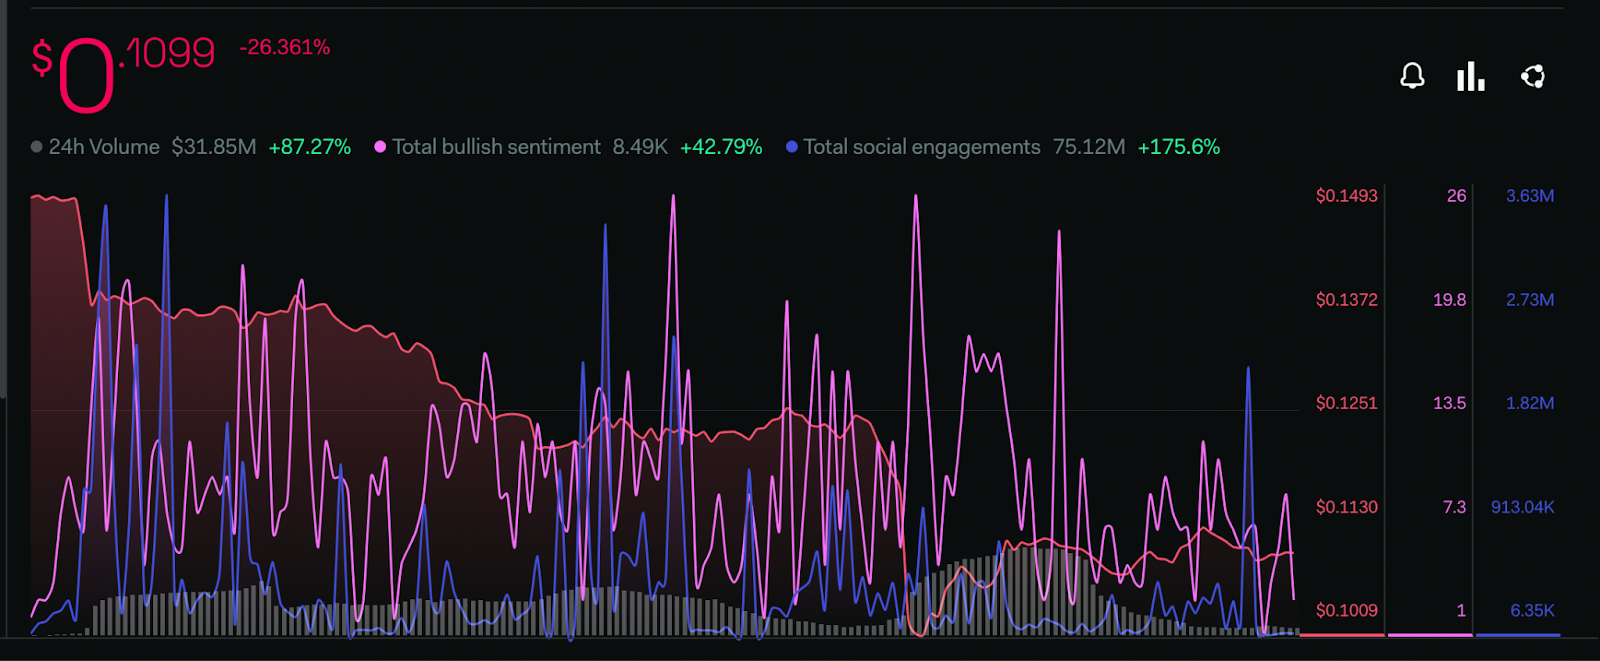Open the bar chart view icon
1600x661 pixels.
coord(1470,76)
